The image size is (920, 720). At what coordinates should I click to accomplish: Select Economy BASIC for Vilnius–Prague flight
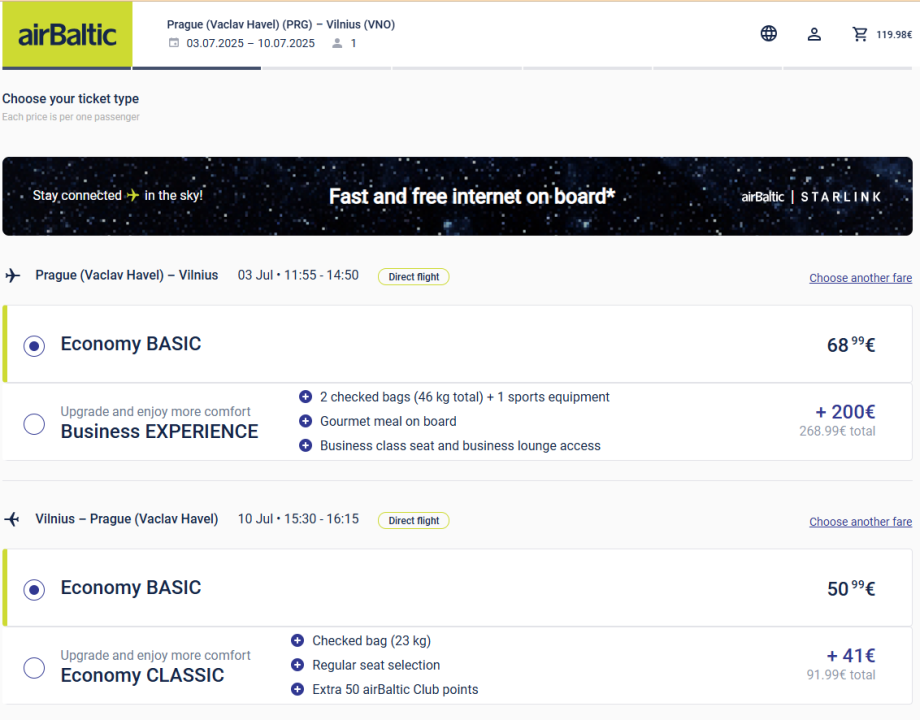click(34, 590)
